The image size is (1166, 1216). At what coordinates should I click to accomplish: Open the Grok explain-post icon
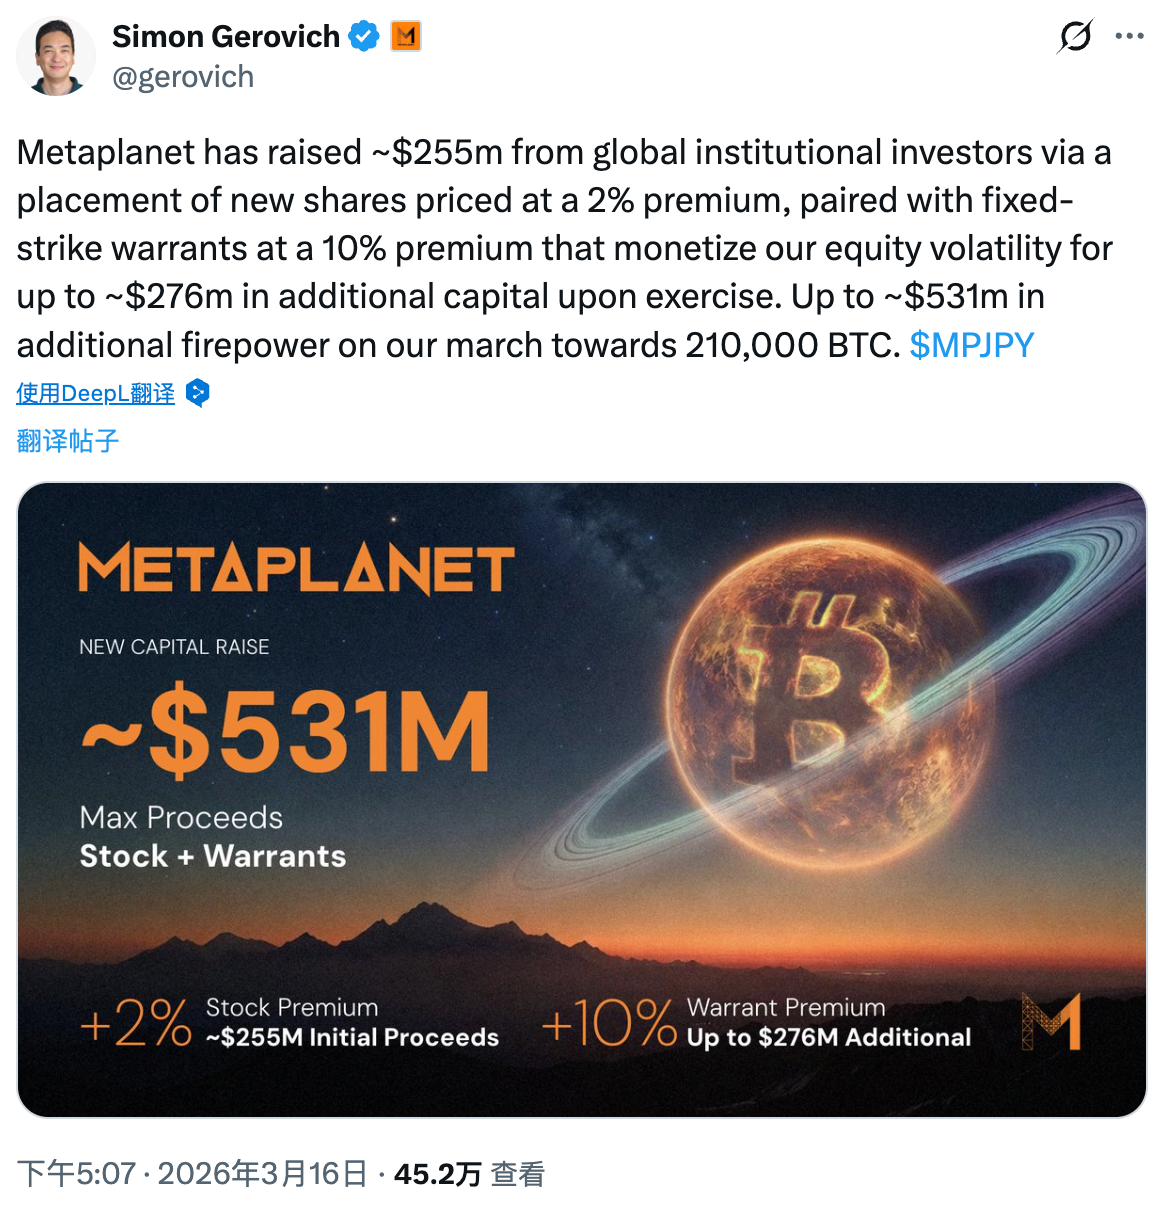[1075, 37]
